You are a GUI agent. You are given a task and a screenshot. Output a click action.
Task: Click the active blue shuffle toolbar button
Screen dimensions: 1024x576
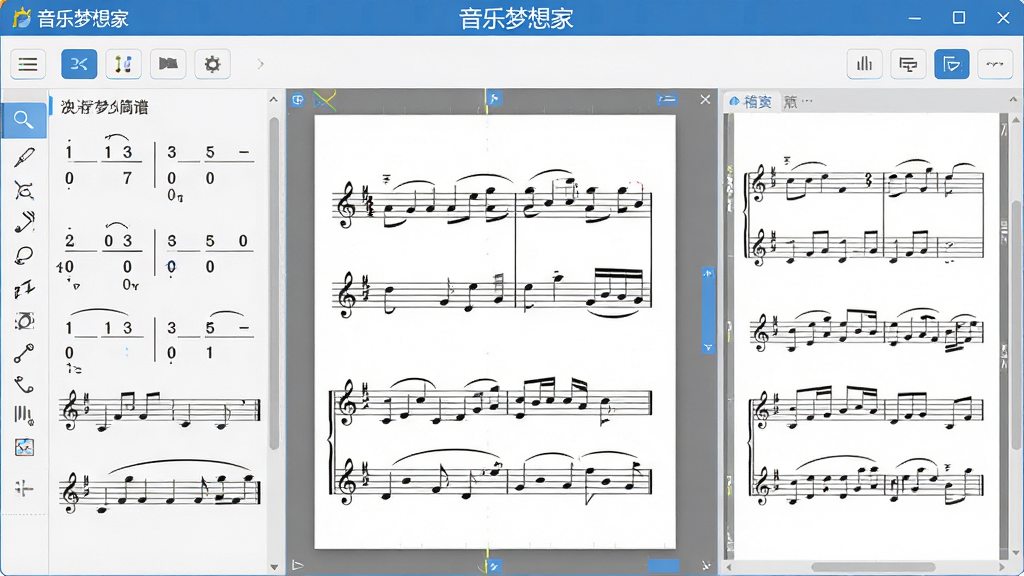79,64
